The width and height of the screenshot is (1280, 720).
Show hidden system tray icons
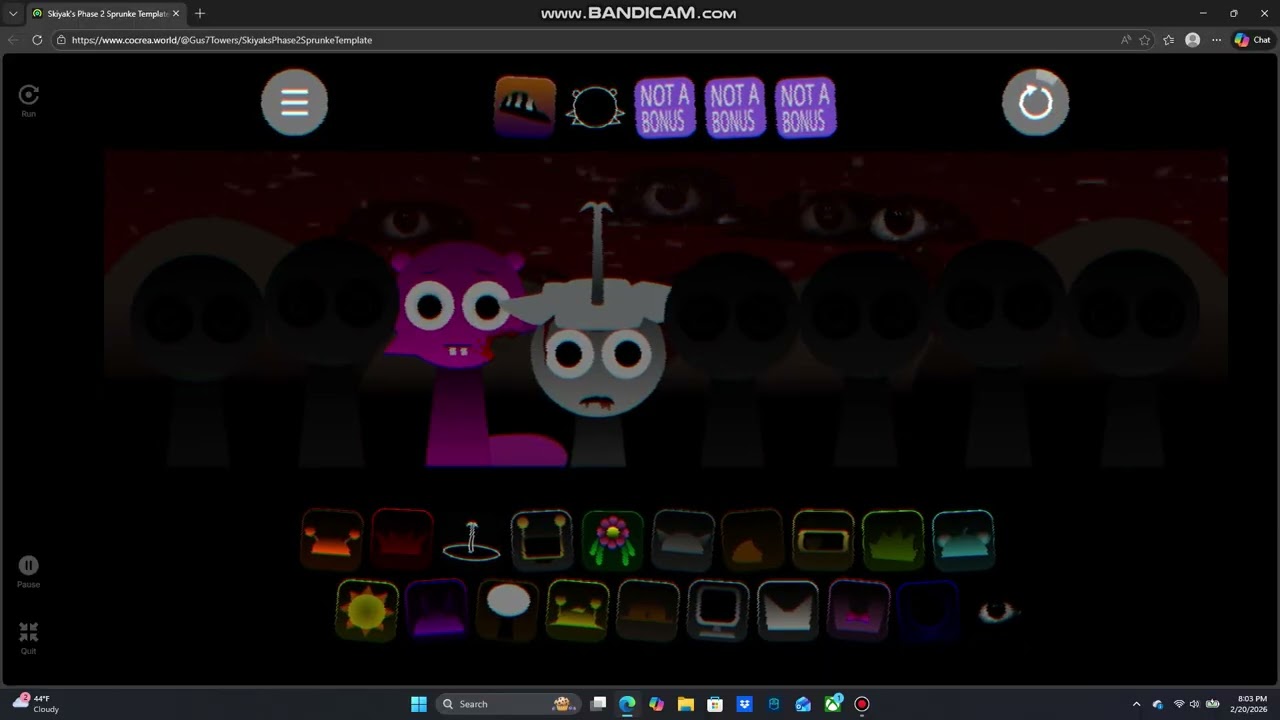(x=1136, y=704)
